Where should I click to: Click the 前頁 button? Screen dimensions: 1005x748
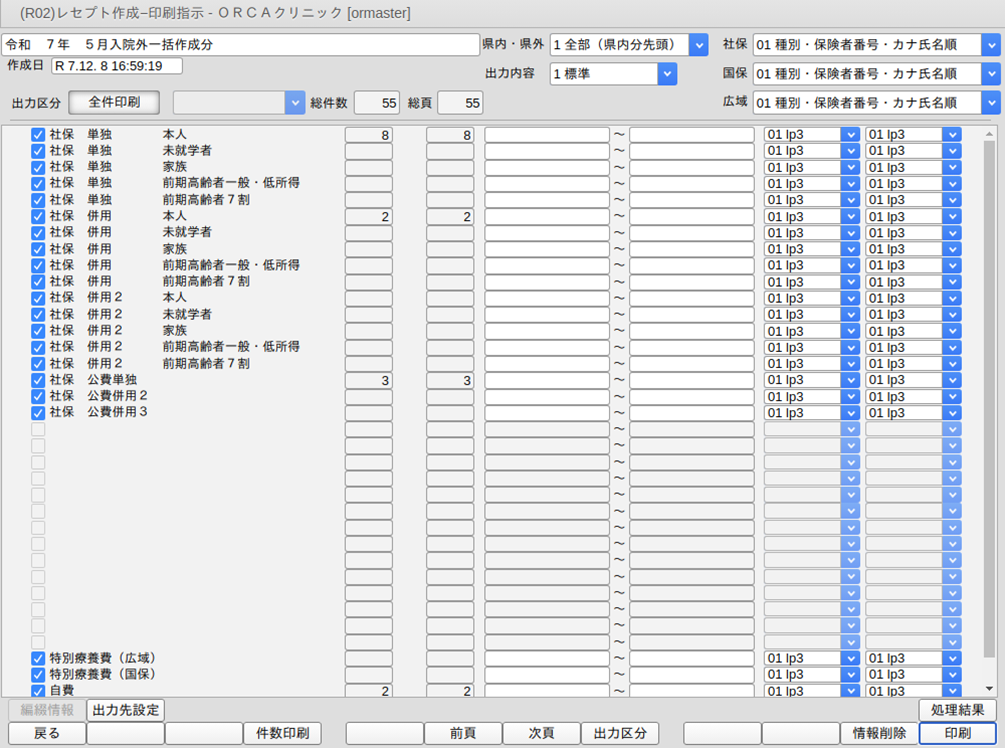[462, 733]
